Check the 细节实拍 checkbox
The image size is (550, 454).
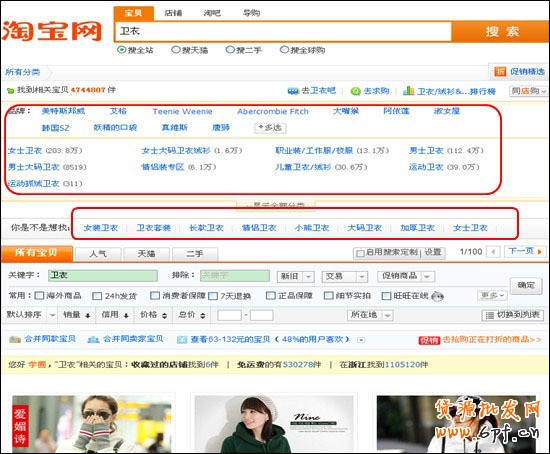click(328, 296)
